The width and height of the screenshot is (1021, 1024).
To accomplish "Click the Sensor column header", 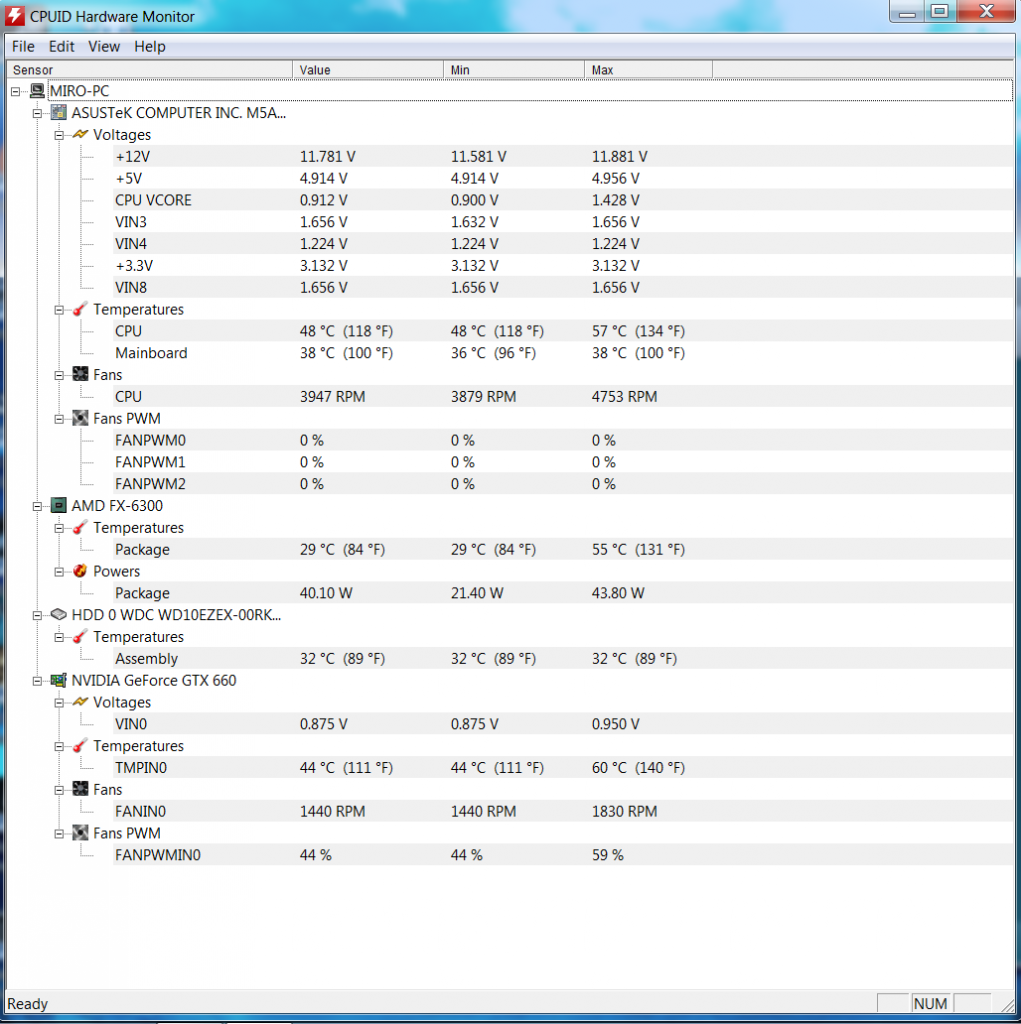I will [x=149, y=69].
